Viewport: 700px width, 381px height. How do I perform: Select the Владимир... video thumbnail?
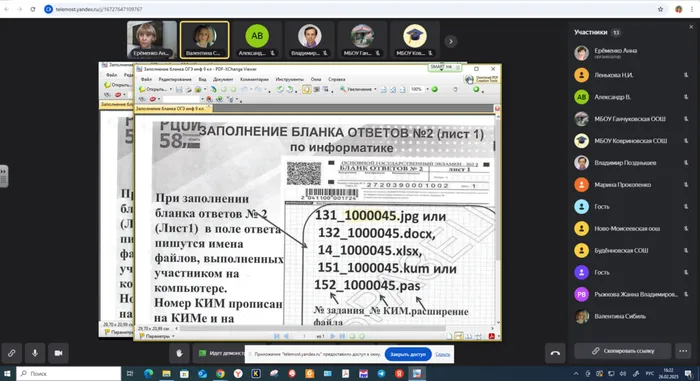tap(309, 39)
